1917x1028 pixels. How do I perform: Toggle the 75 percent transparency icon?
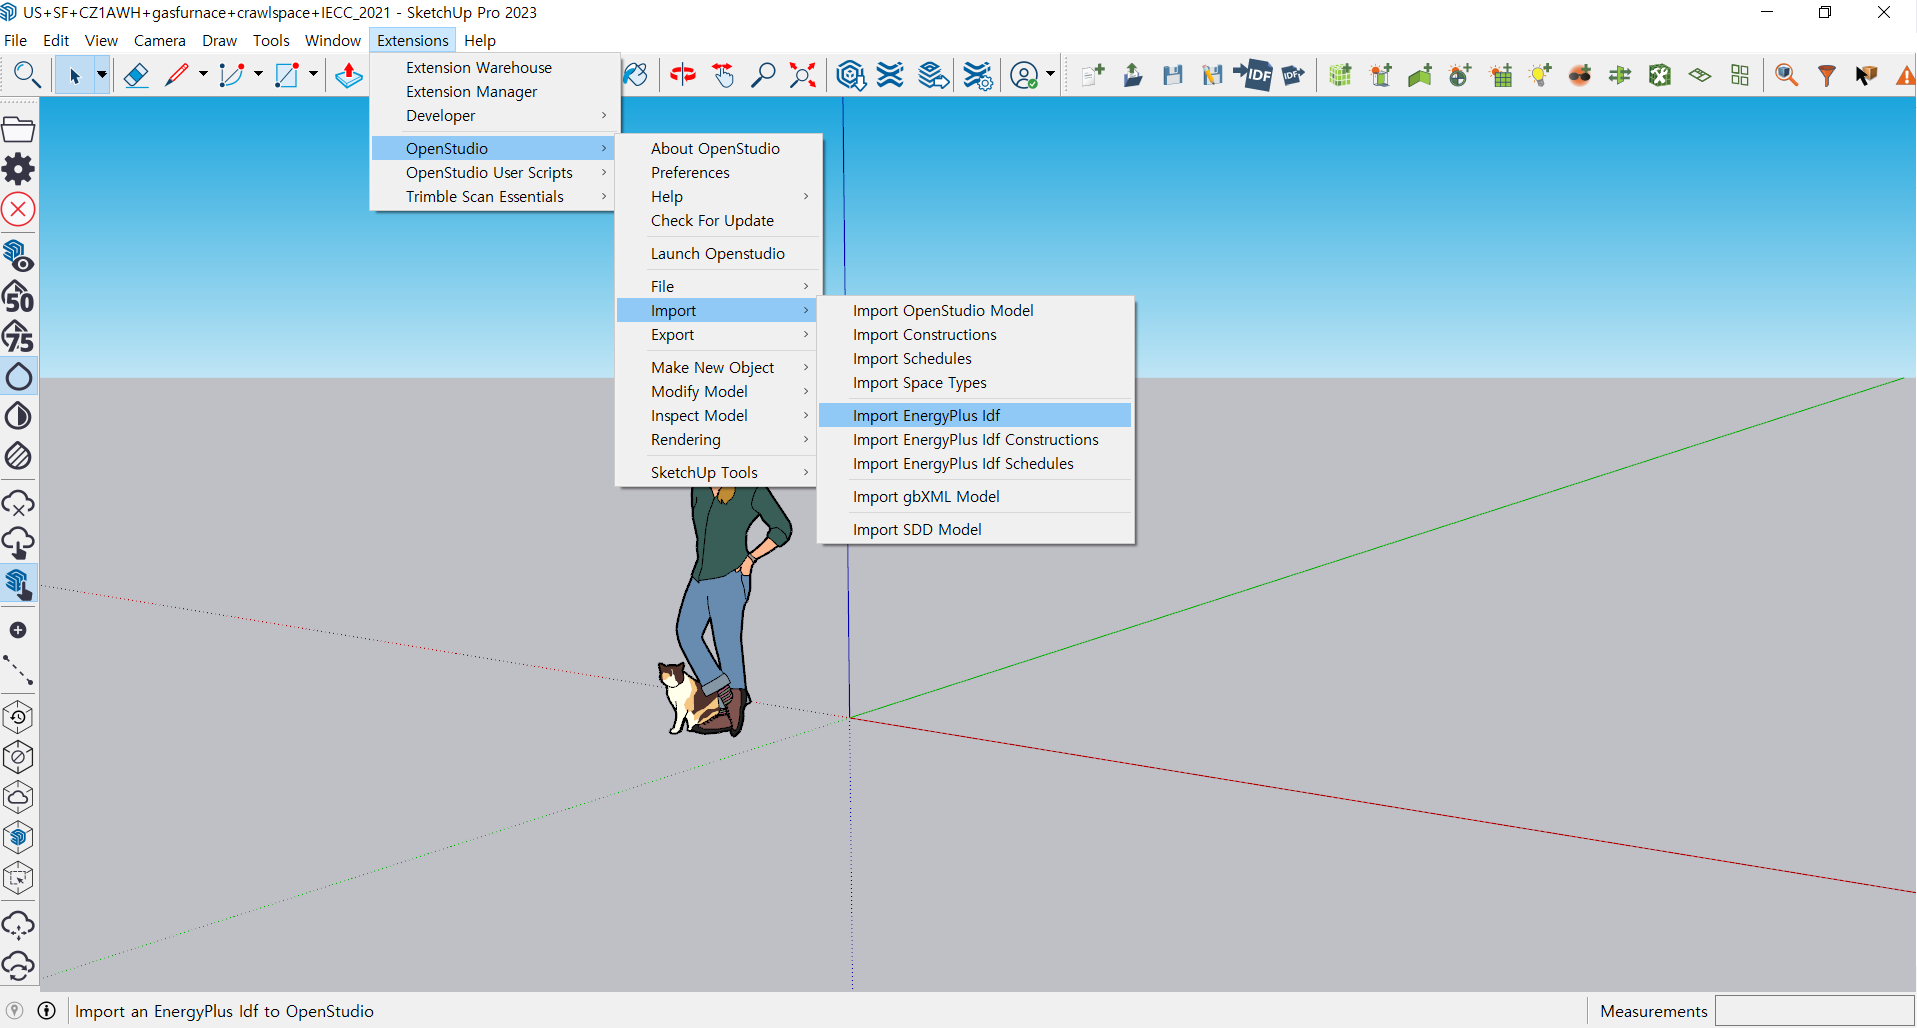click(19, 337)
